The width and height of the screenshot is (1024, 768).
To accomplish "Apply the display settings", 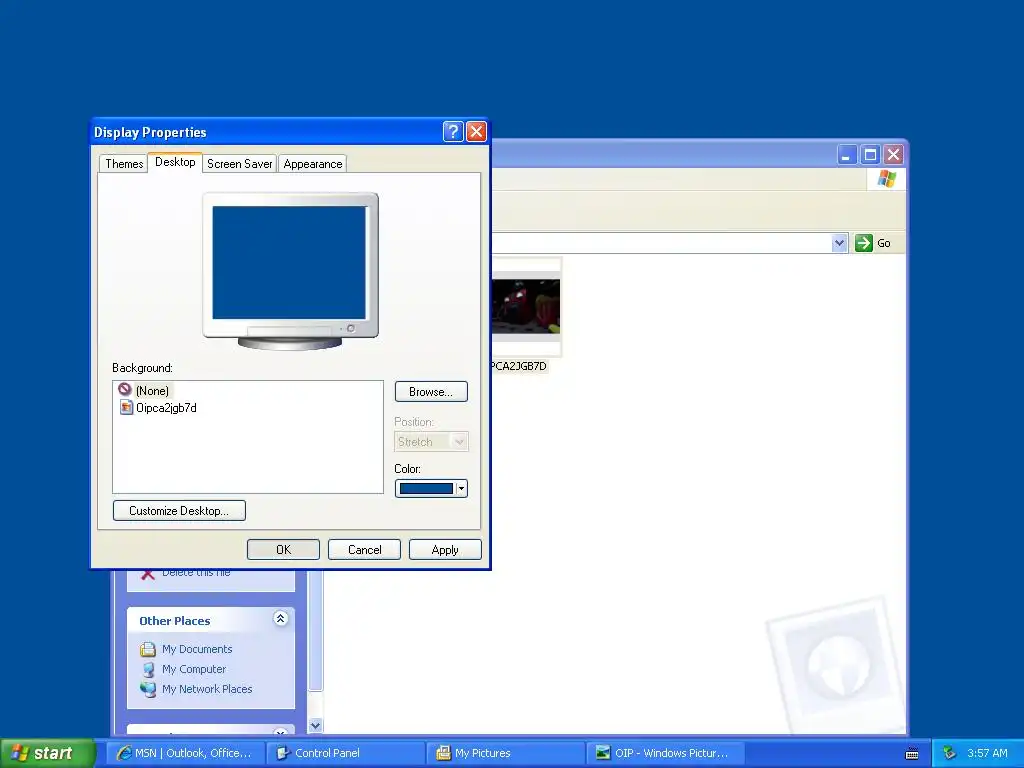I will click(445, 550).
